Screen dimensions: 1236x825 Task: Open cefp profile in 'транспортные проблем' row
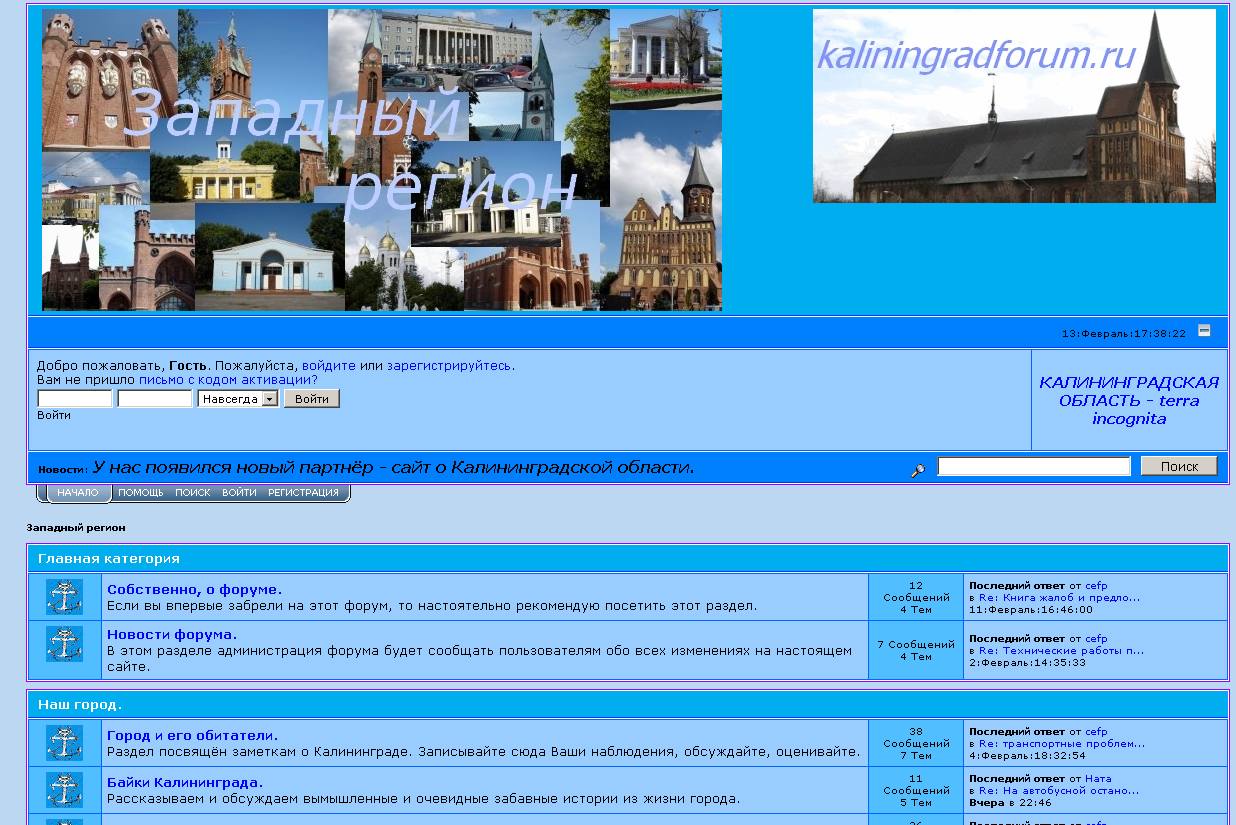click(x=1096, y=732)
